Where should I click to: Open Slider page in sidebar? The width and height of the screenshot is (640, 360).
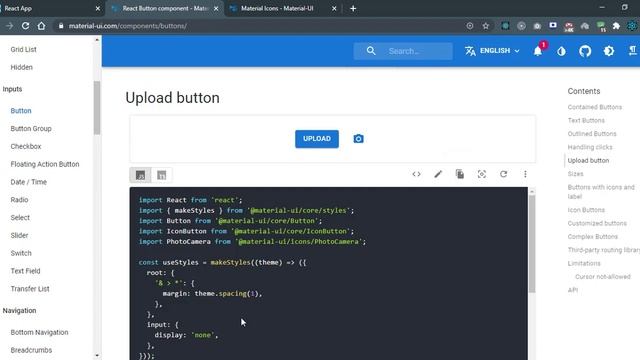(19, 236)
